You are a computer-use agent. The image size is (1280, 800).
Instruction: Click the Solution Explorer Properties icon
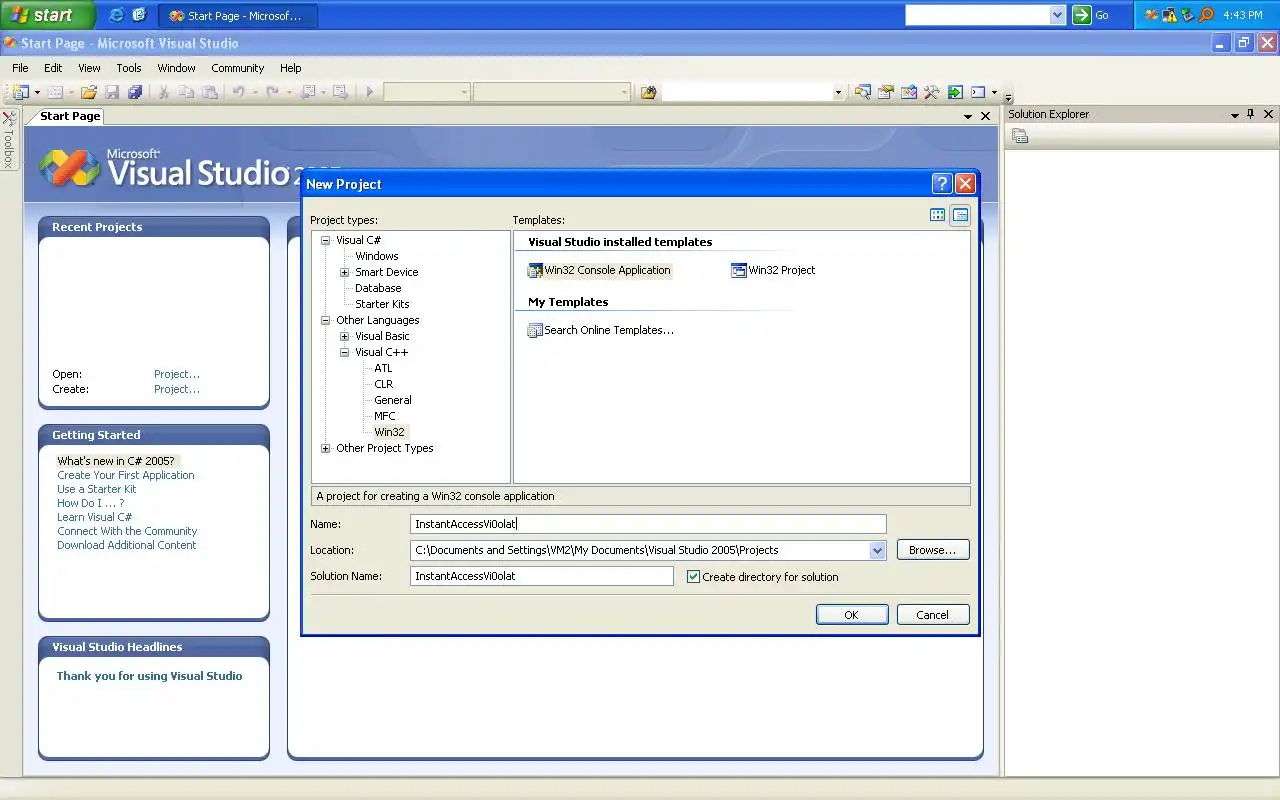pos(1020,136)
